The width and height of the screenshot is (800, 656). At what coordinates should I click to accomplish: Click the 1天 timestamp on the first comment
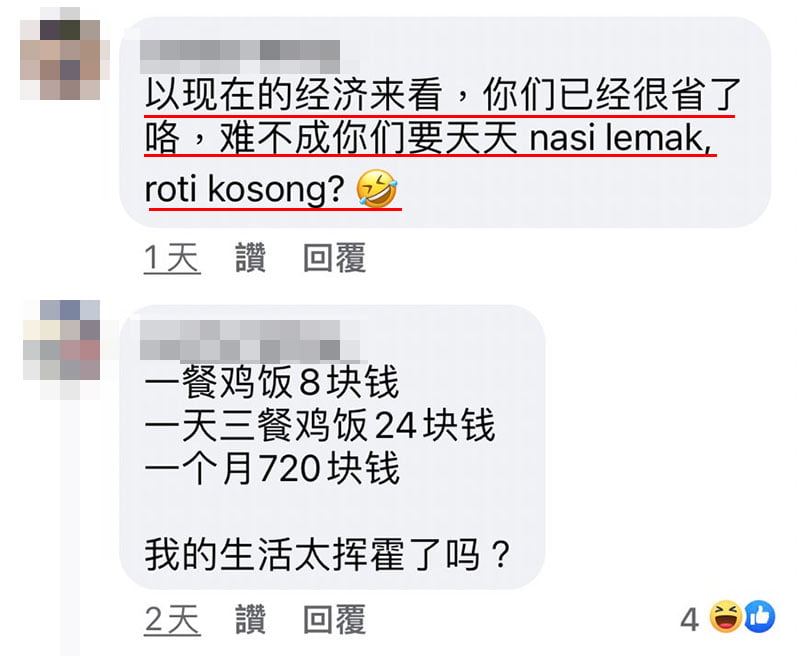(x=172, y=258)
